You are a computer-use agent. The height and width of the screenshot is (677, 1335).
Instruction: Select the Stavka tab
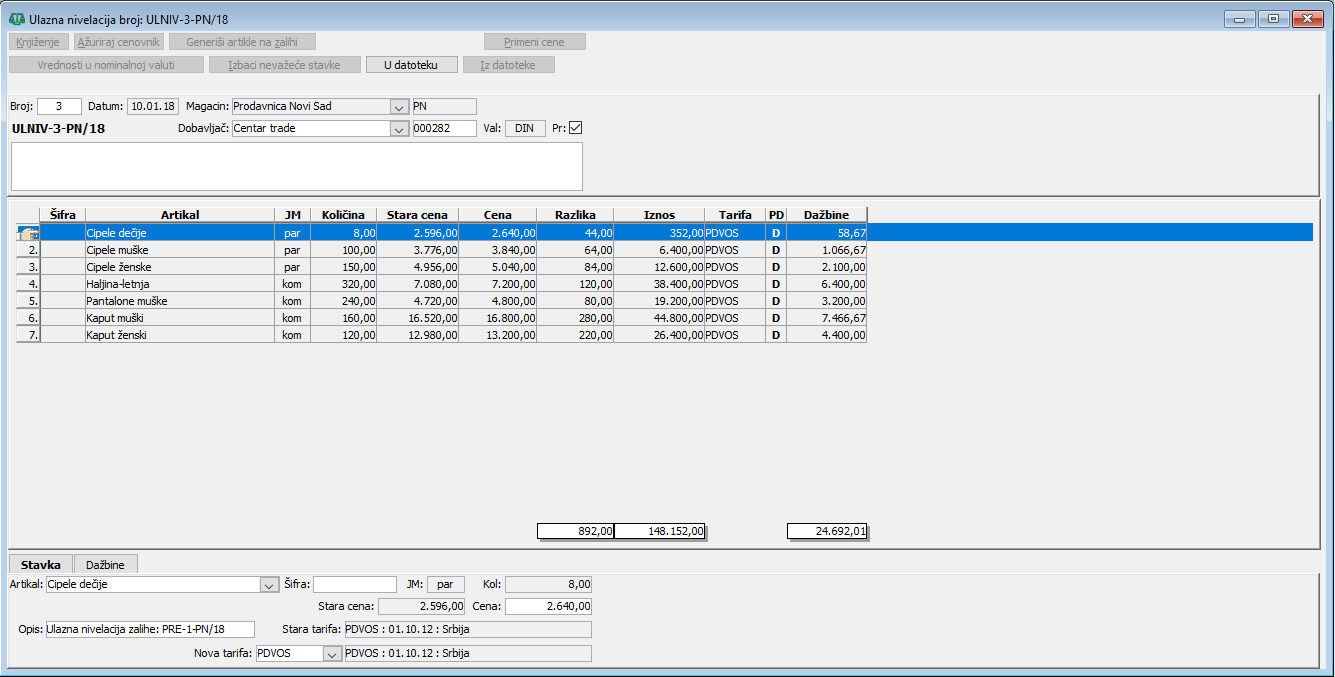pos(41,565)
